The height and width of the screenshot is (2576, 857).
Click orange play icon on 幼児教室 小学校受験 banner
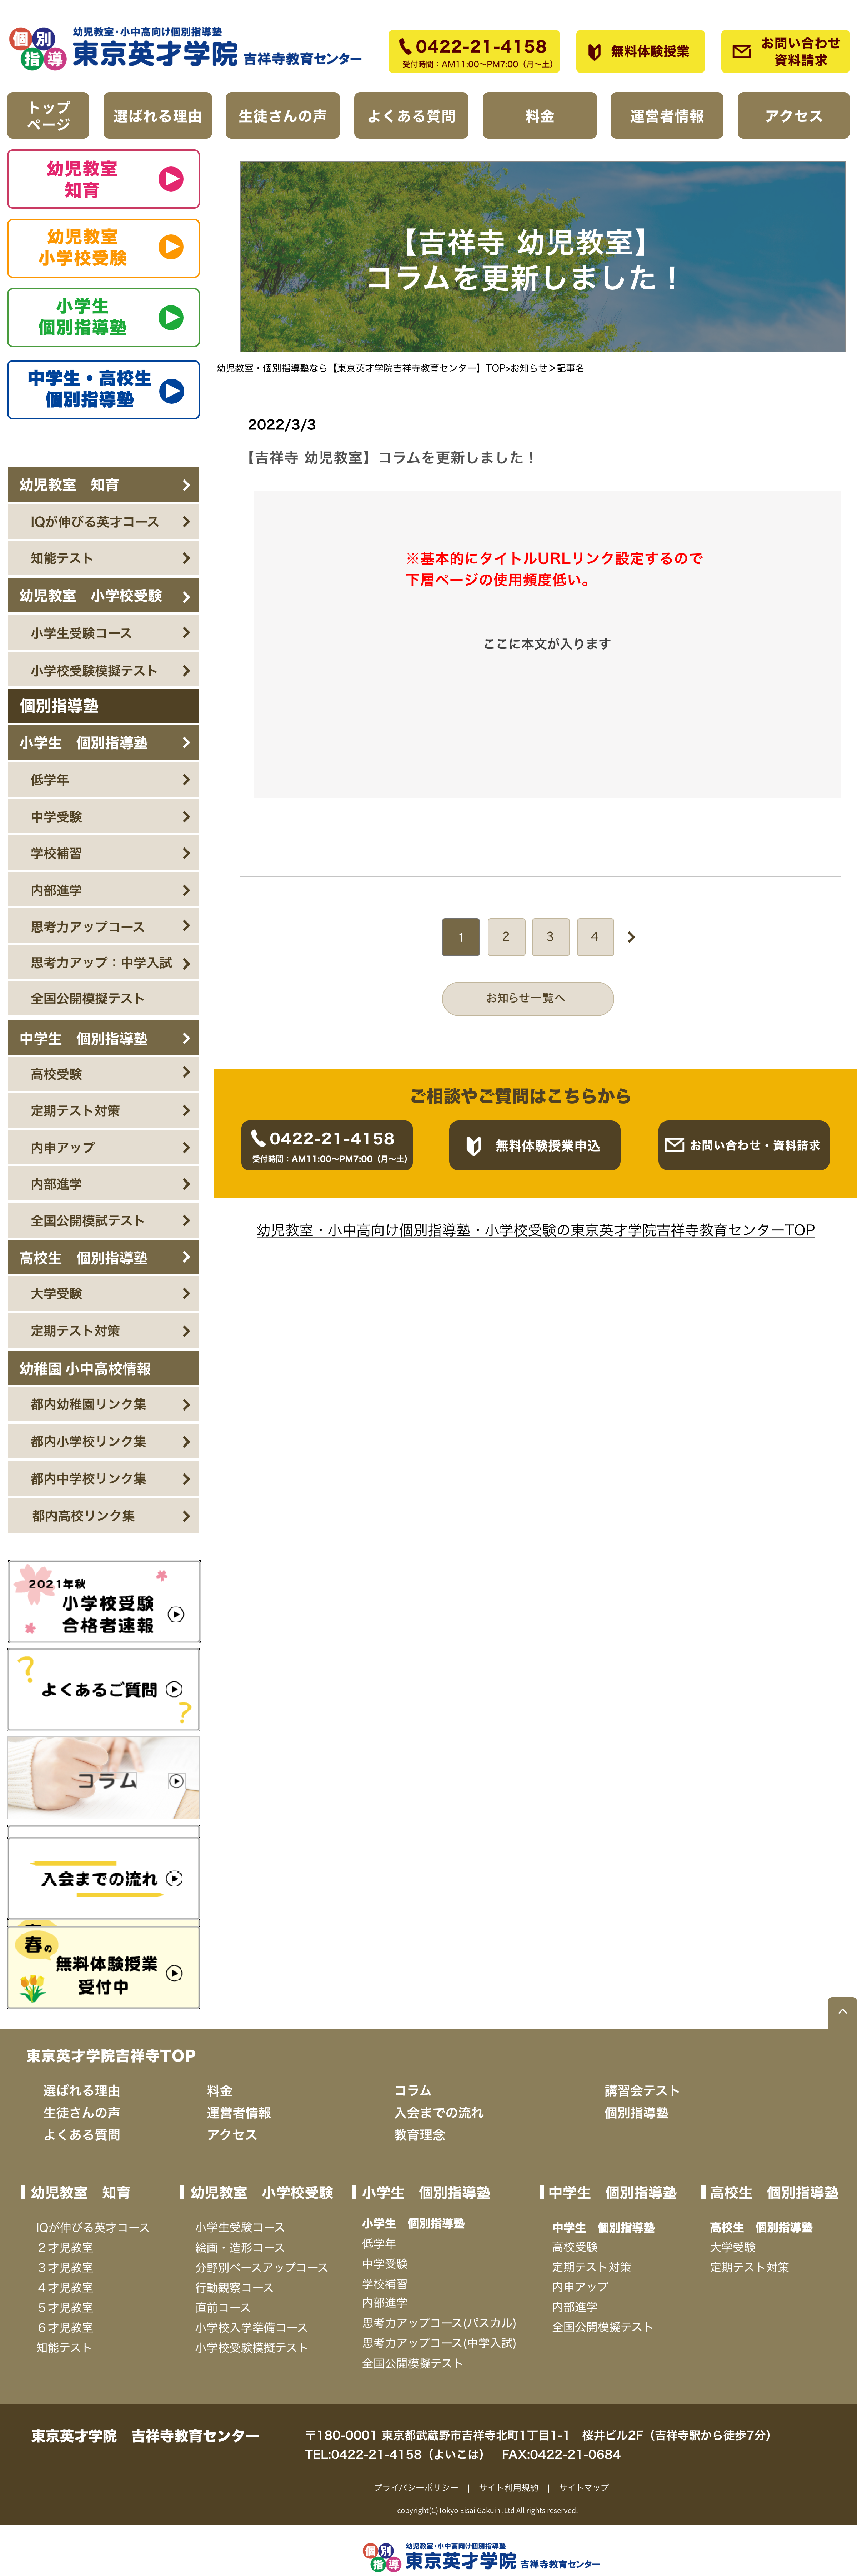point(171,247)
